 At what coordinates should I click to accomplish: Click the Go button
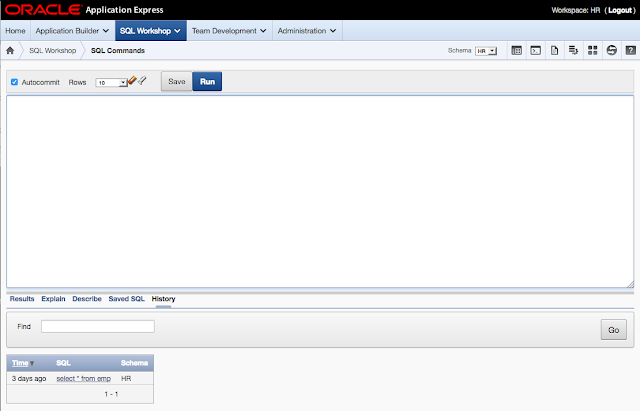coord(613,330)
